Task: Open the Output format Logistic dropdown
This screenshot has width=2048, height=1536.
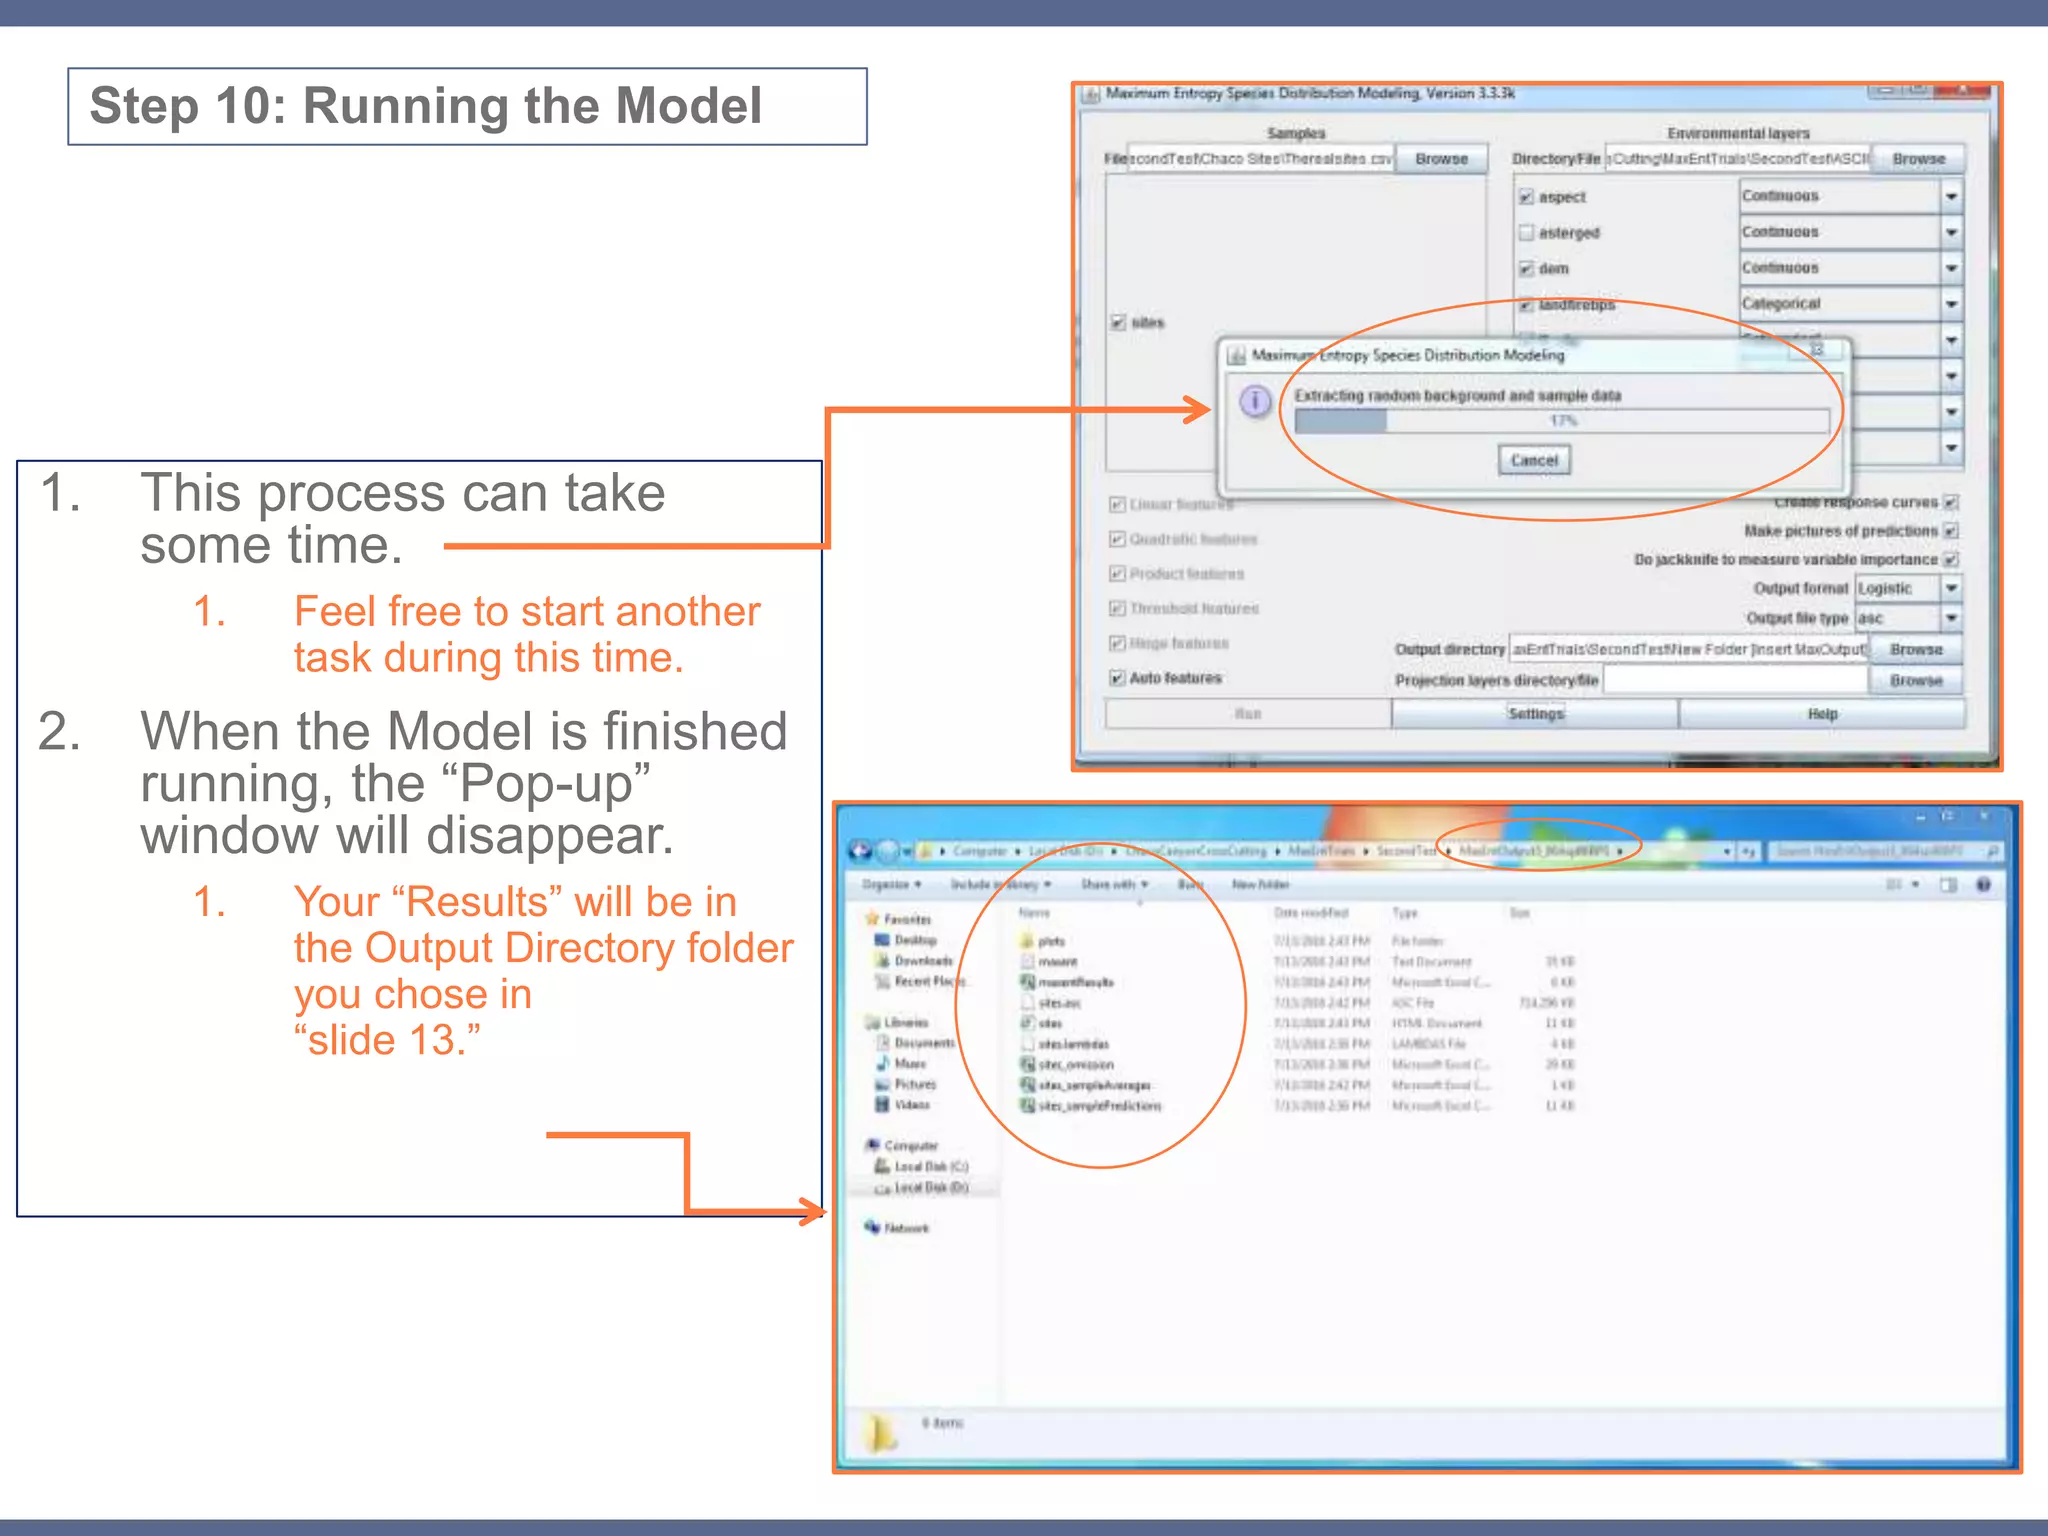Action: point(1951,588)
